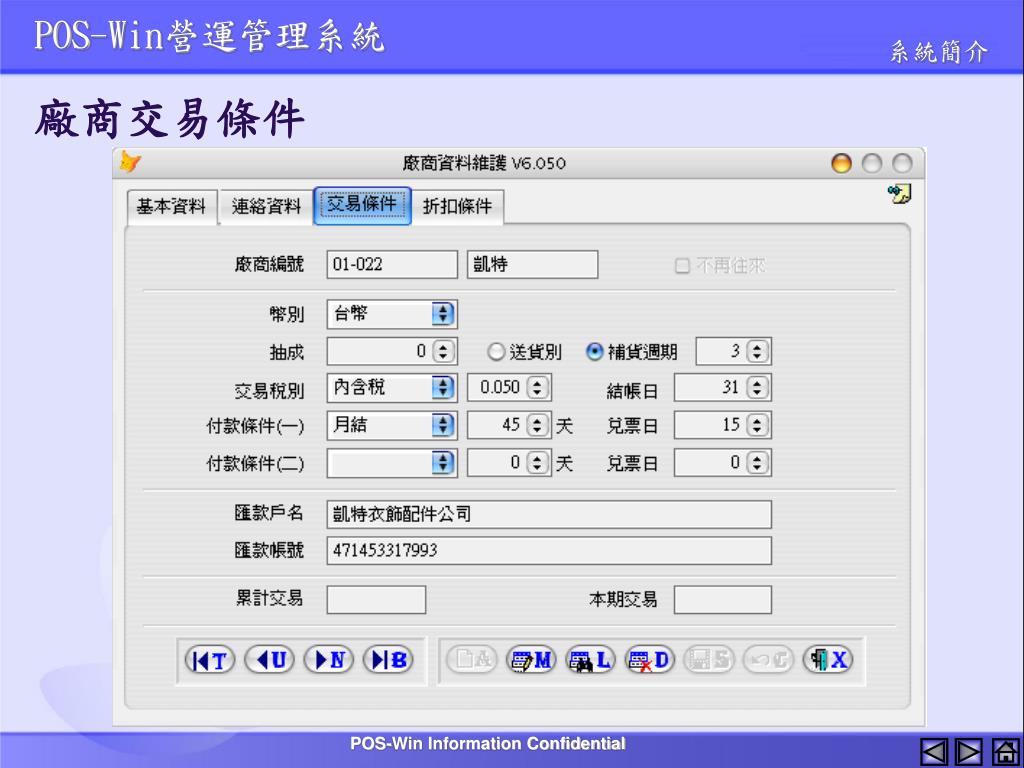1024x768 pixels.
Task: Click the POS-Win Information Confidential footer
Action: 488,743
